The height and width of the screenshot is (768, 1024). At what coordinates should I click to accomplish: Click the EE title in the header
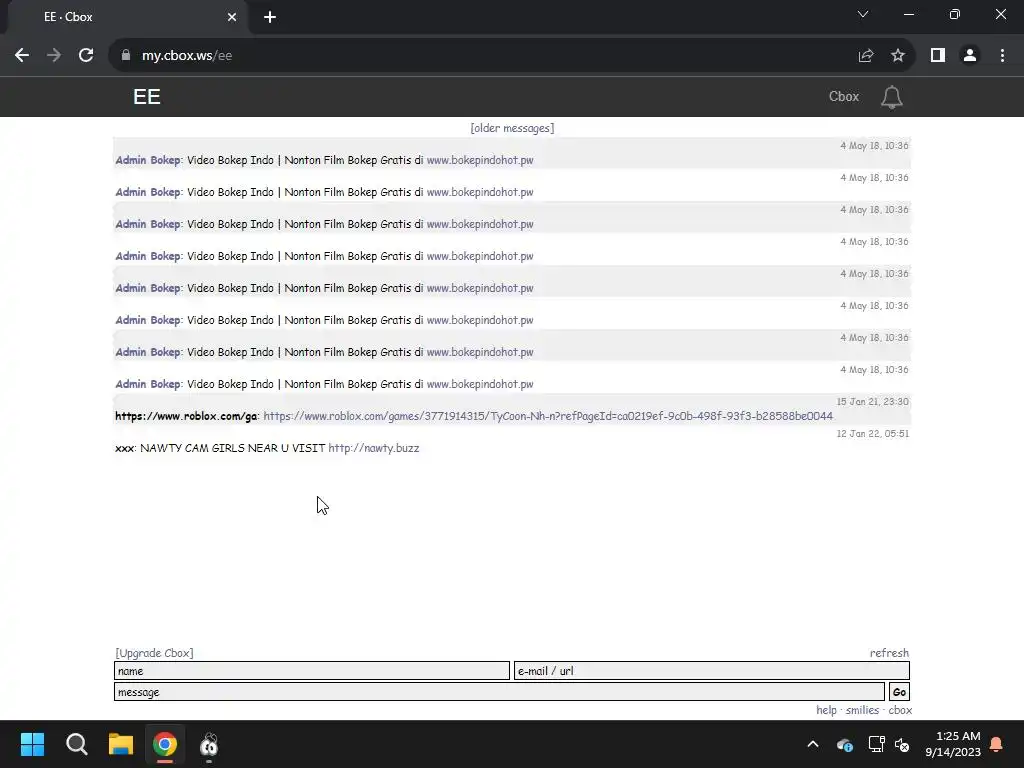147,97
